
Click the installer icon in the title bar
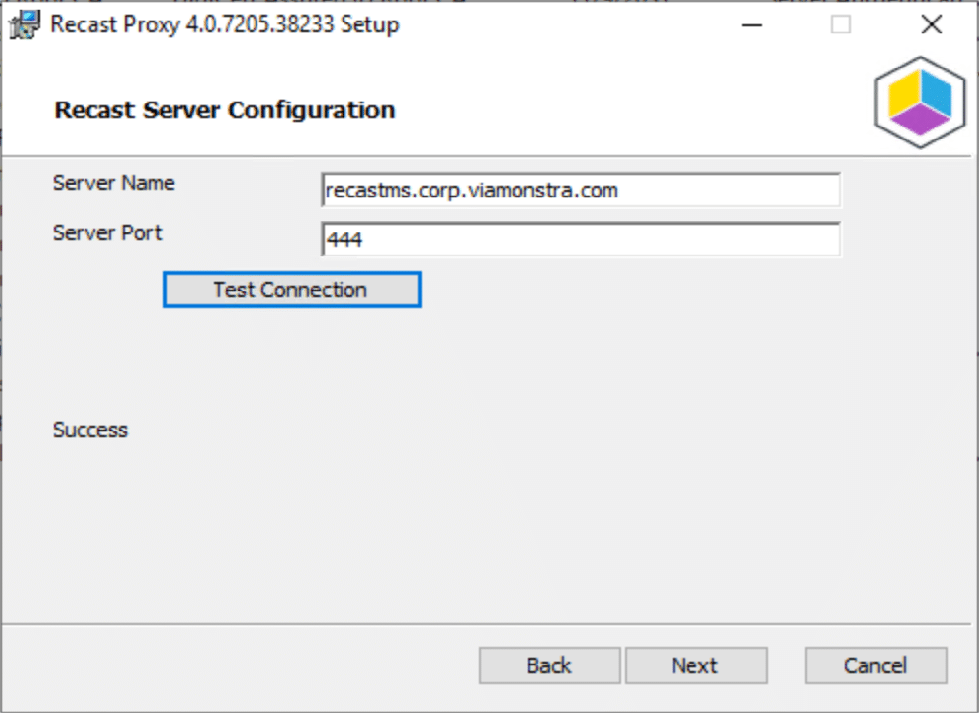pyautogui.click(x=22, y=24)
